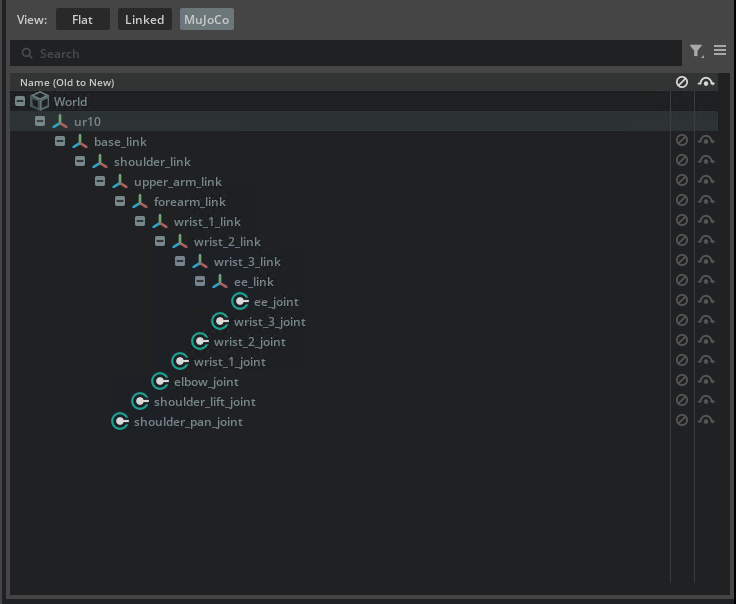The width and height of the screenshot is (736, 604).
Task: Toggle visibility of base_link row
Action: [706, 141]
